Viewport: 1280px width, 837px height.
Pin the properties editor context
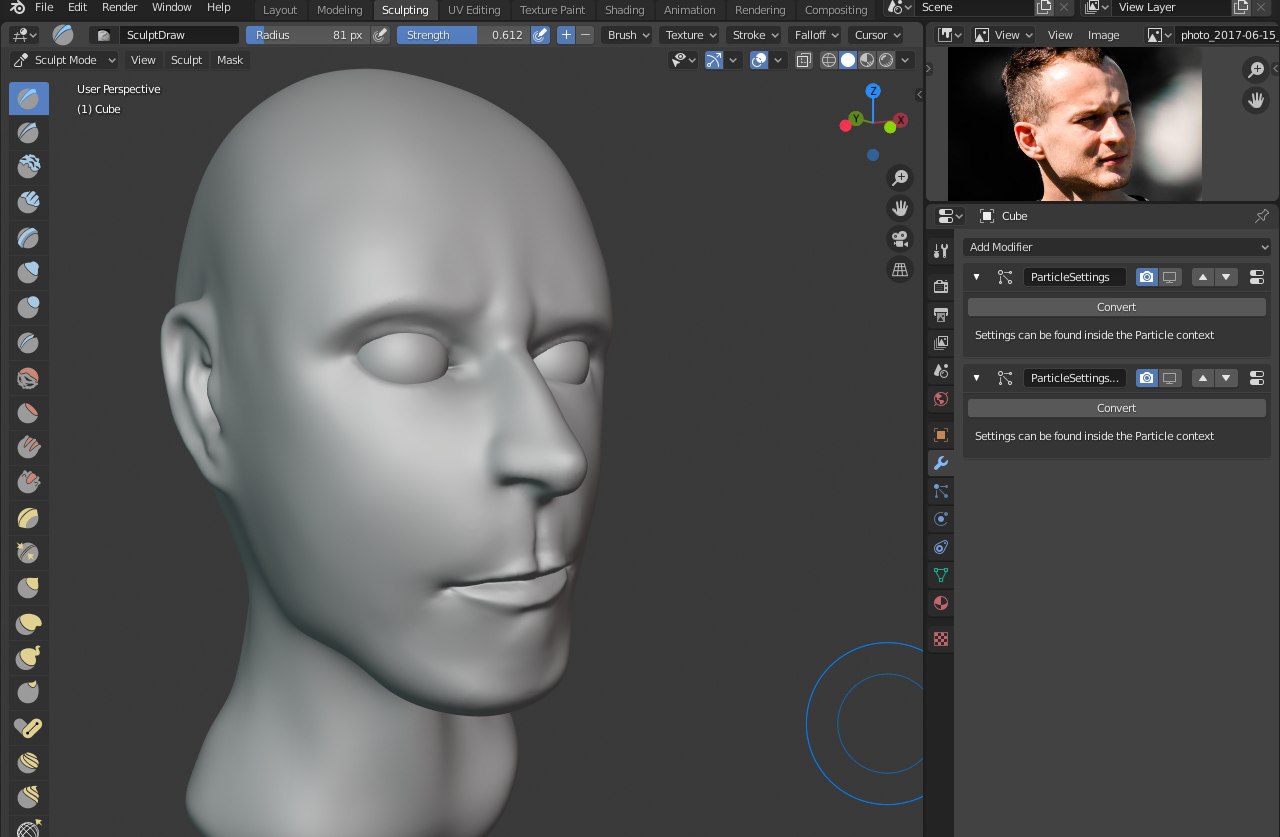tap(1261, 216)
